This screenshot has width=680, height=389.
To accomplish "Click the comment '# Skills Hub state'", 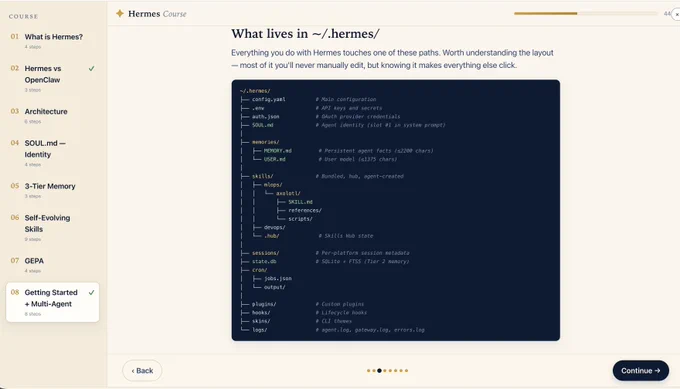I will click(x=346, y=236).
